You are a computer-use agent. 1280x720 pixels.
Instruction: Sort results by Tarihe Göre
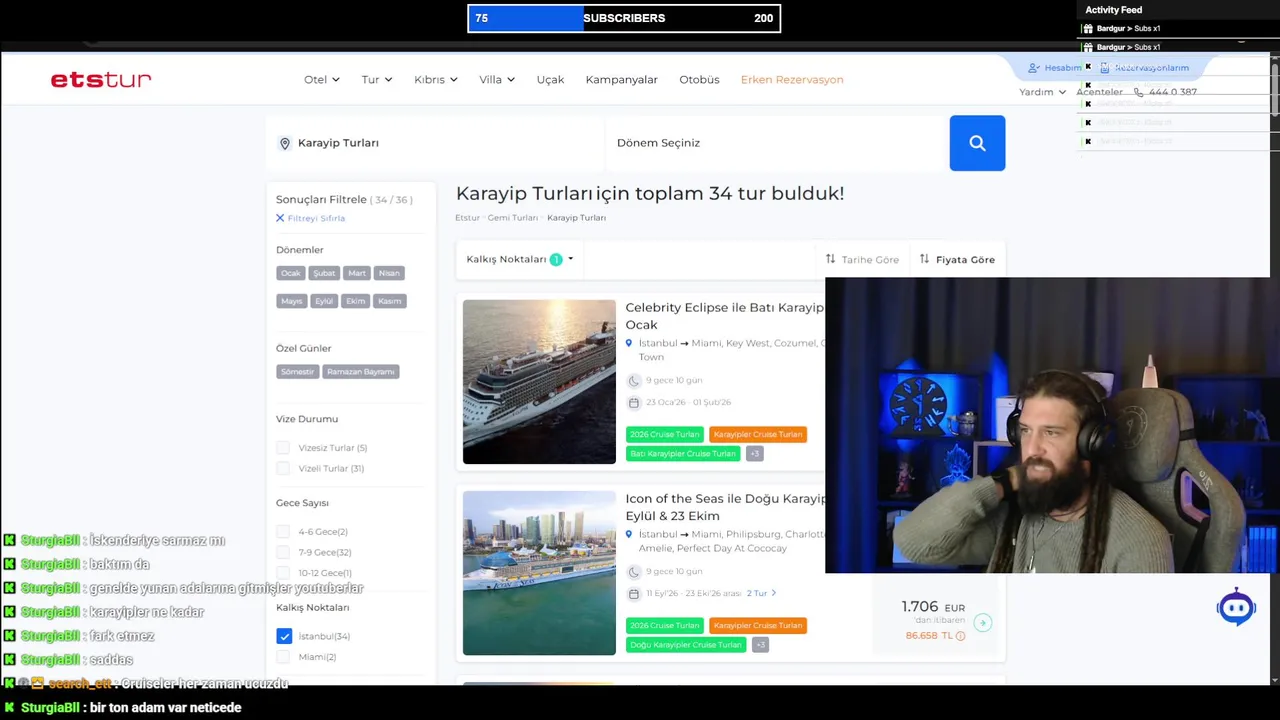(x=862, y=260)
